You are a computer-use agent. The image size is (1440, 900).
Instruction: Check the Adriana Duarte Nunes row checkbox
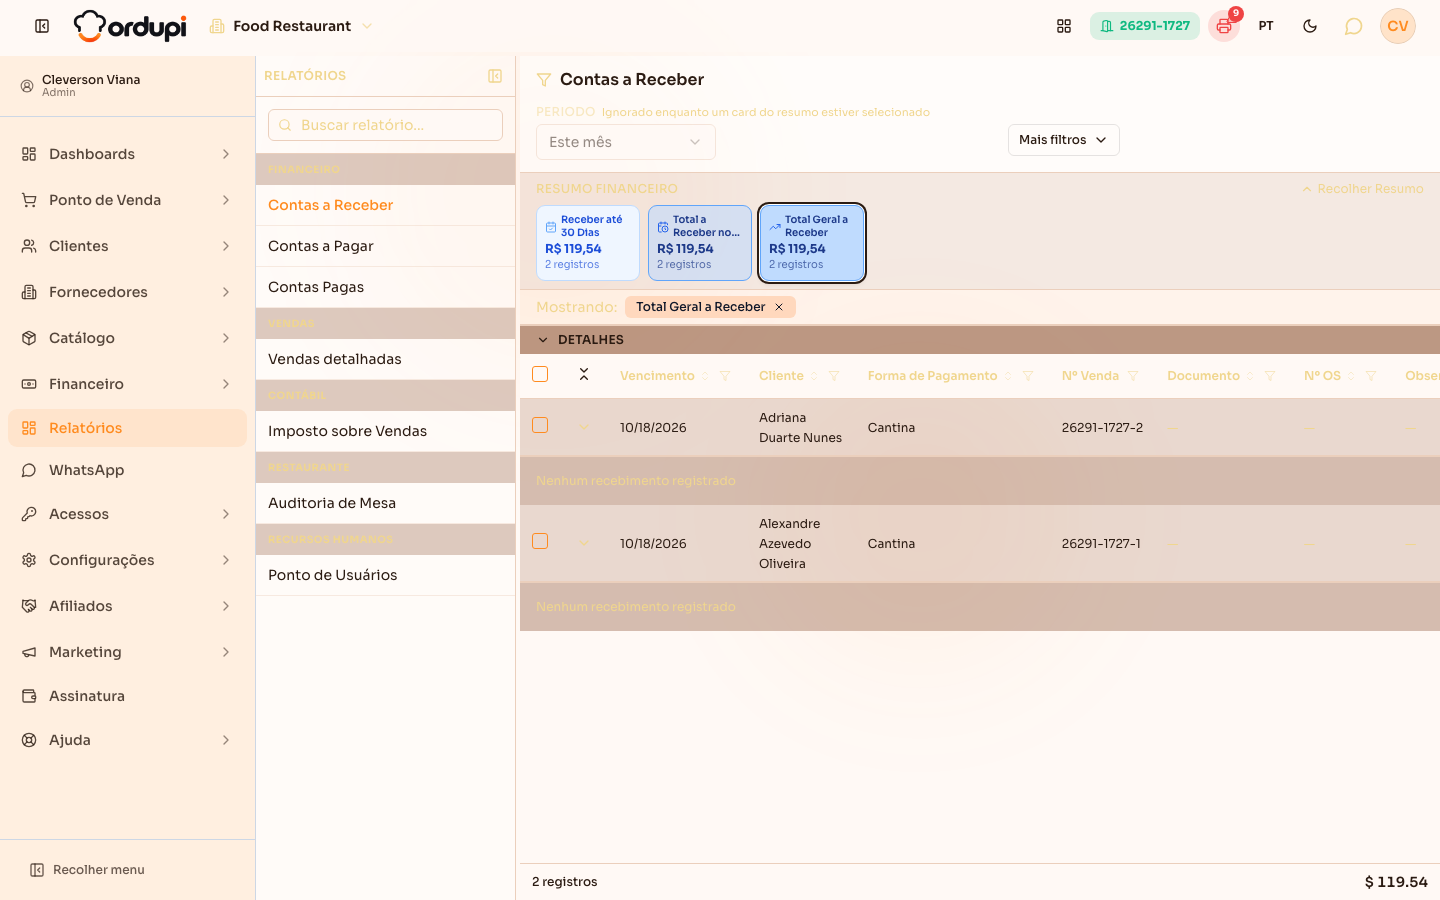540,425
